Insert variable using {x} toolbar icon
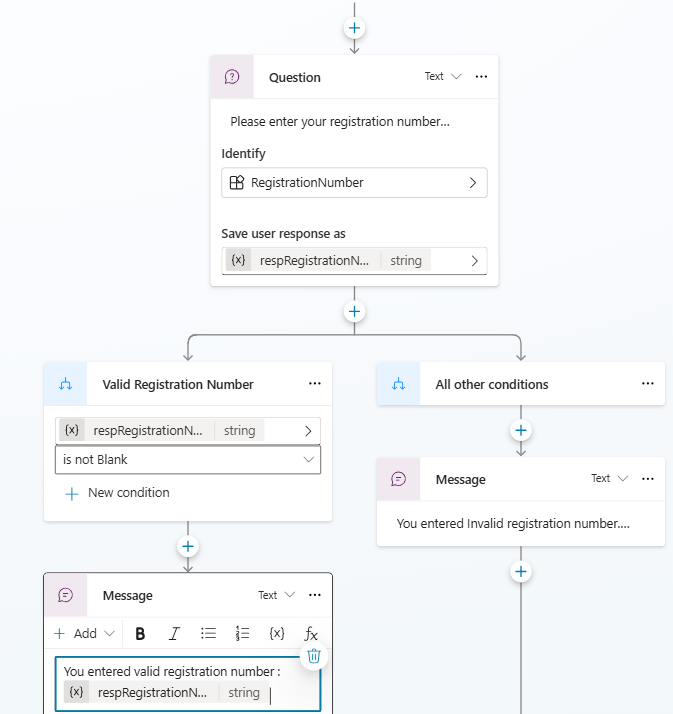Image resolution: width=673 pixels, height=714 pixels. (277, 633)
